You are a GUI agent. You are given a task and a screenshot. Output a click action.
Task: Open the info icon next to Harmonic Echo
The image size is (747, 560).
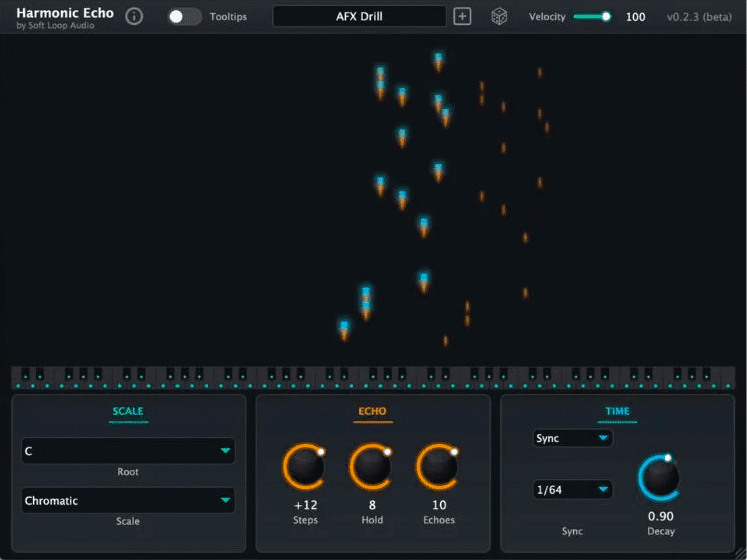pyautogui.click(x=134, y=17)
